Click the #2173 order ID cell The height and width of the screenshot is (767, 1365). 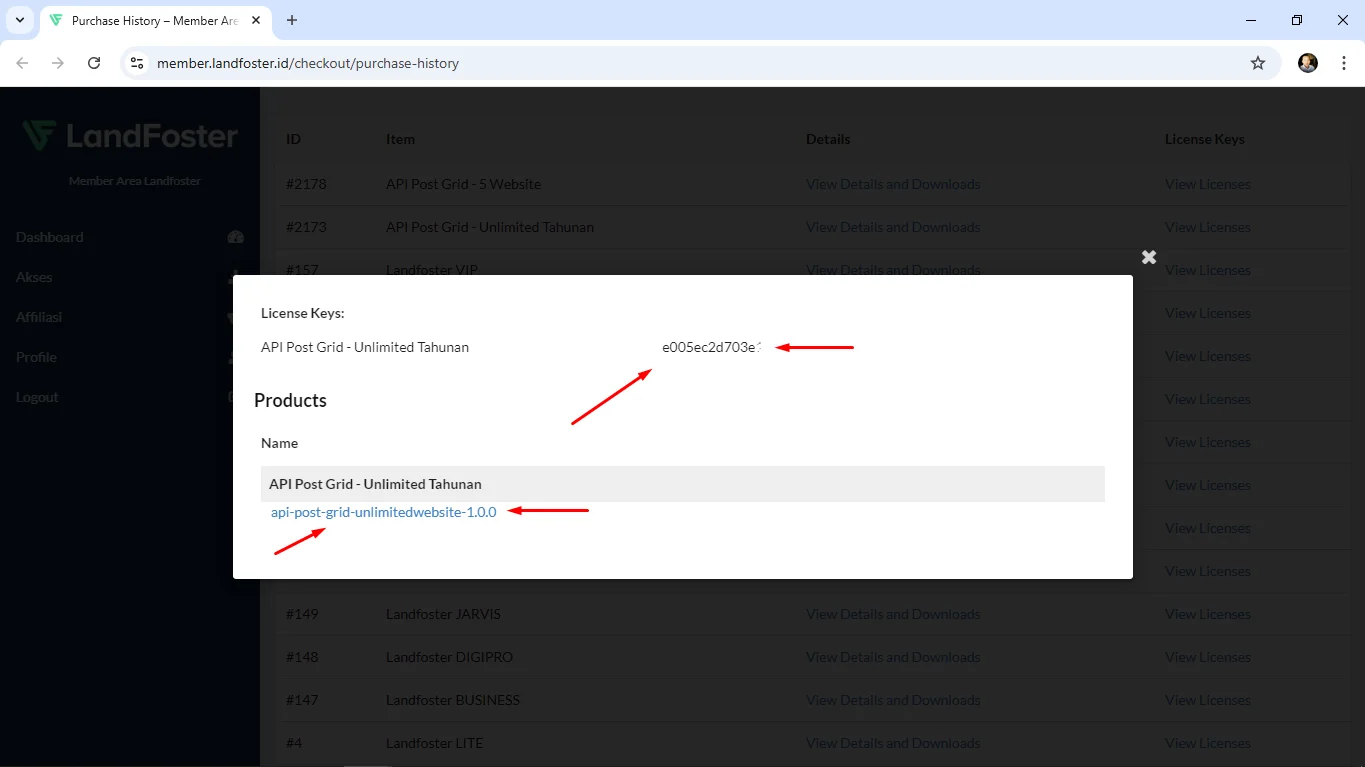(x=306, y=227)
